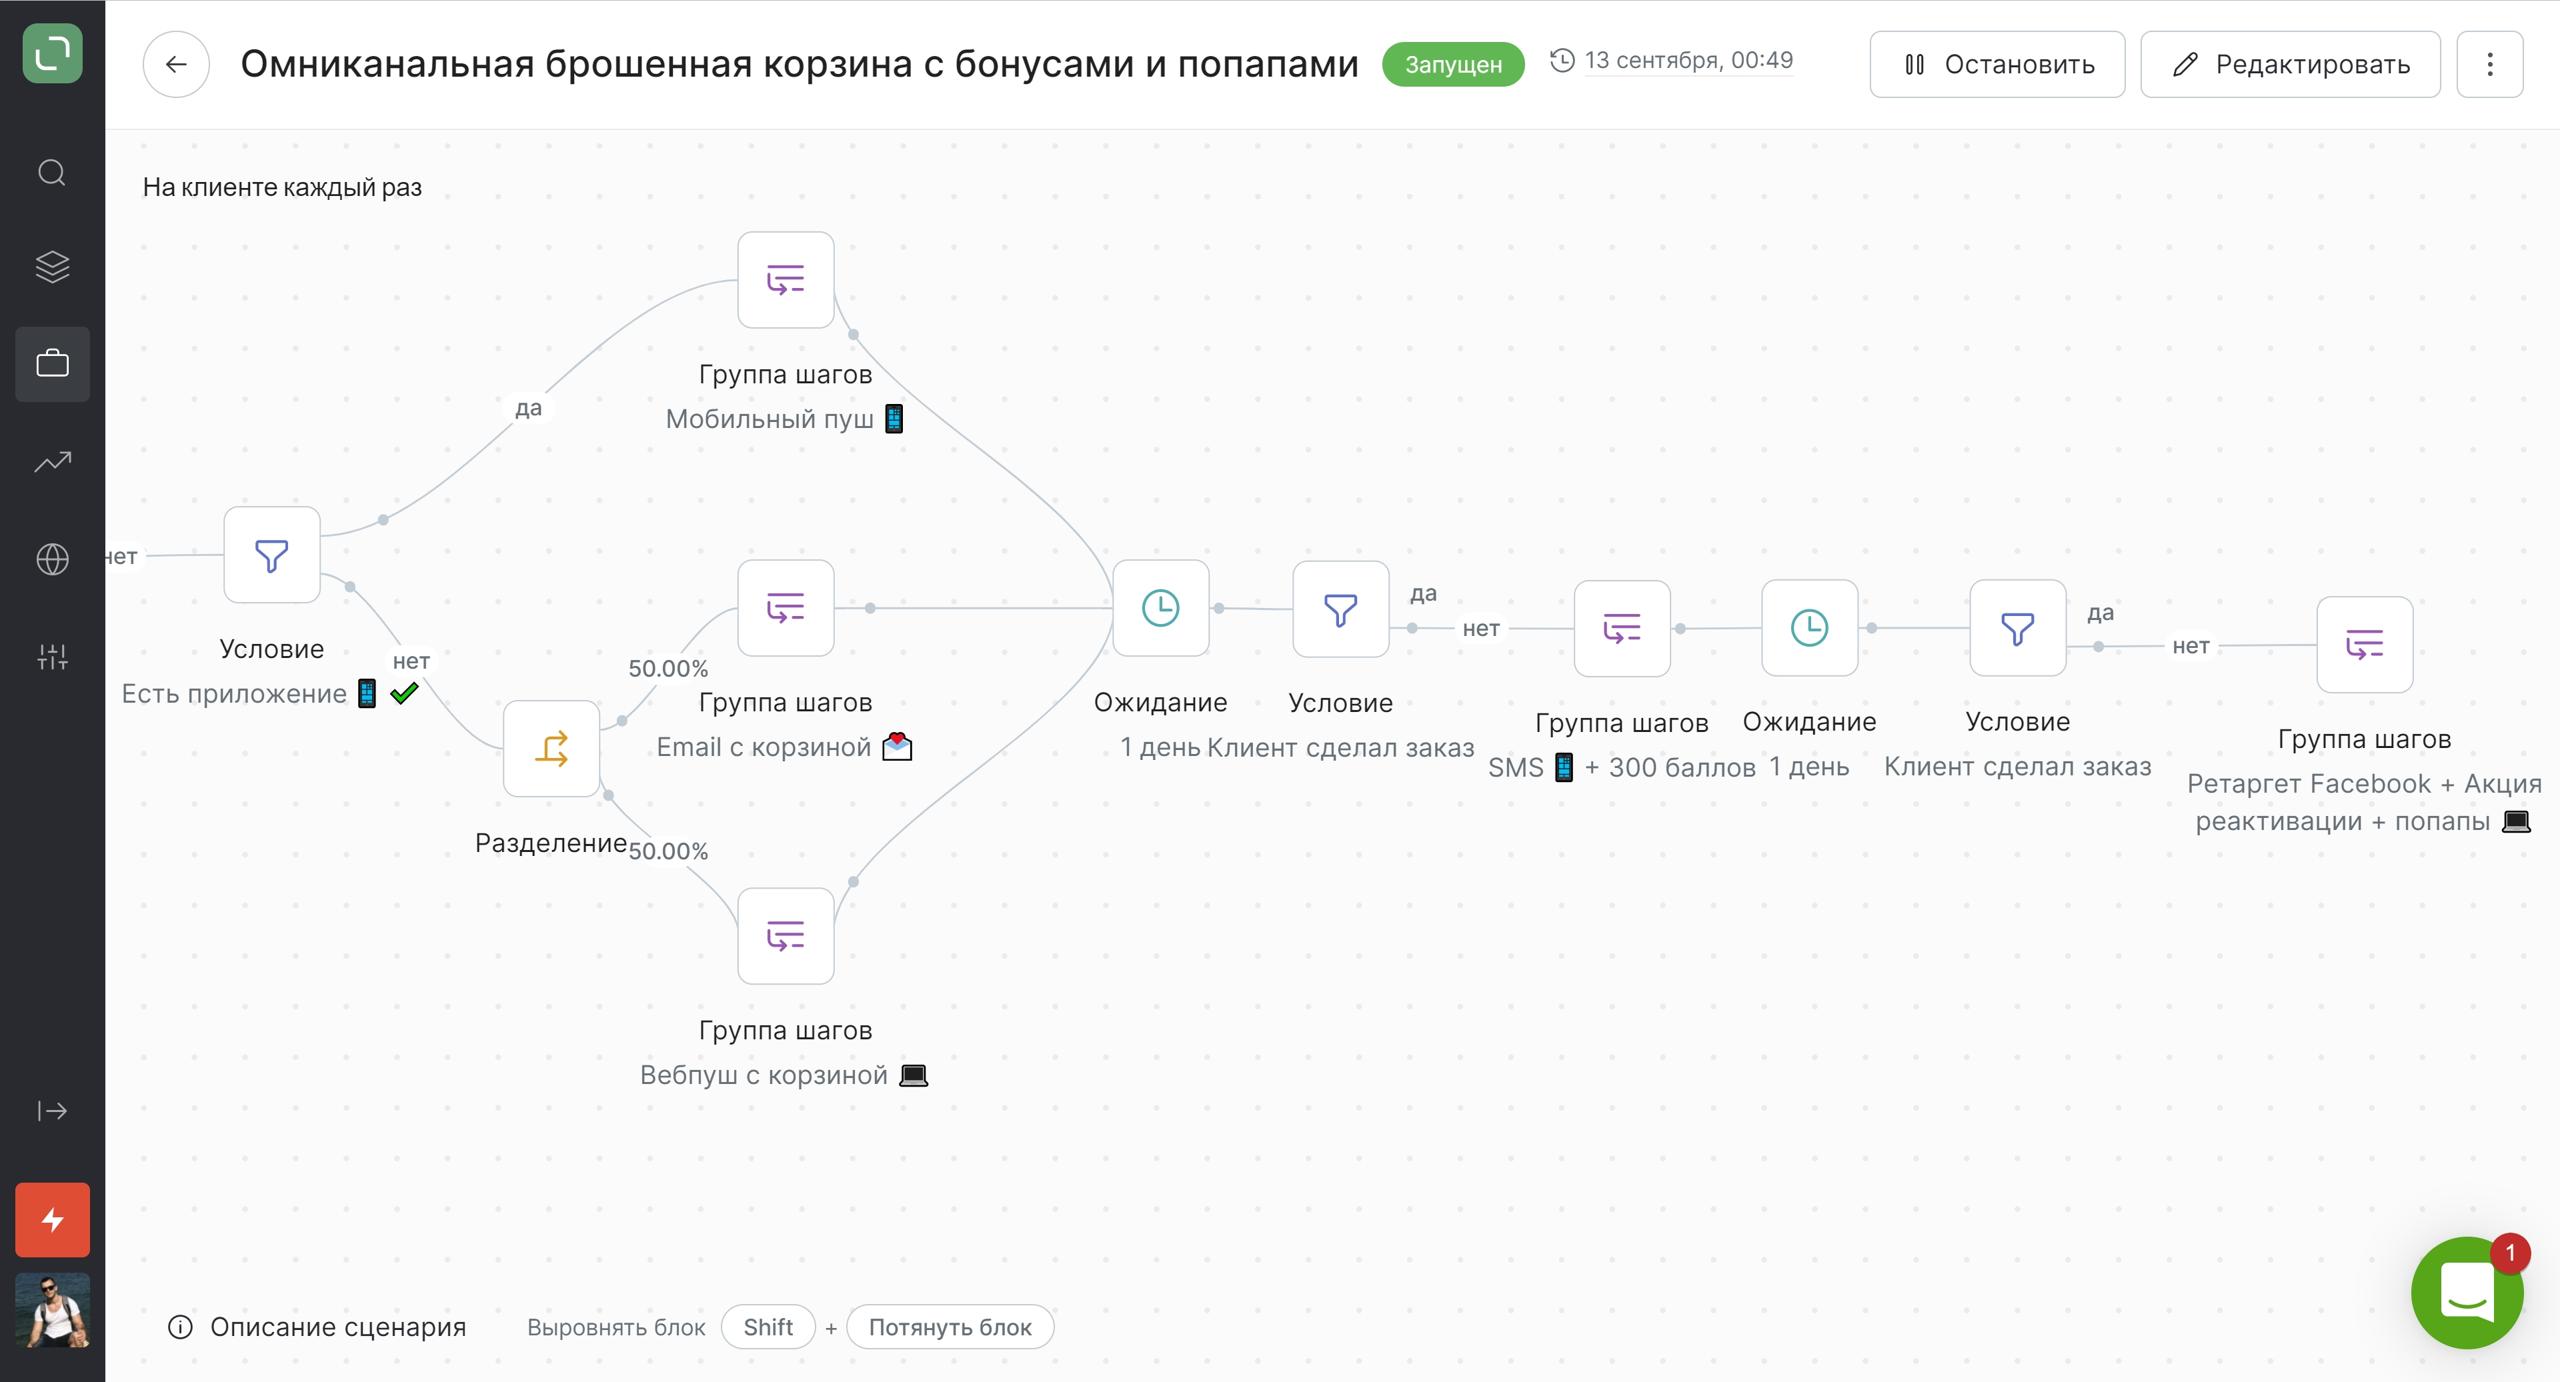Click the user profile avatar
Image resolution: width=2560 pixels, height=1382 pixels.
point(52,1311)
